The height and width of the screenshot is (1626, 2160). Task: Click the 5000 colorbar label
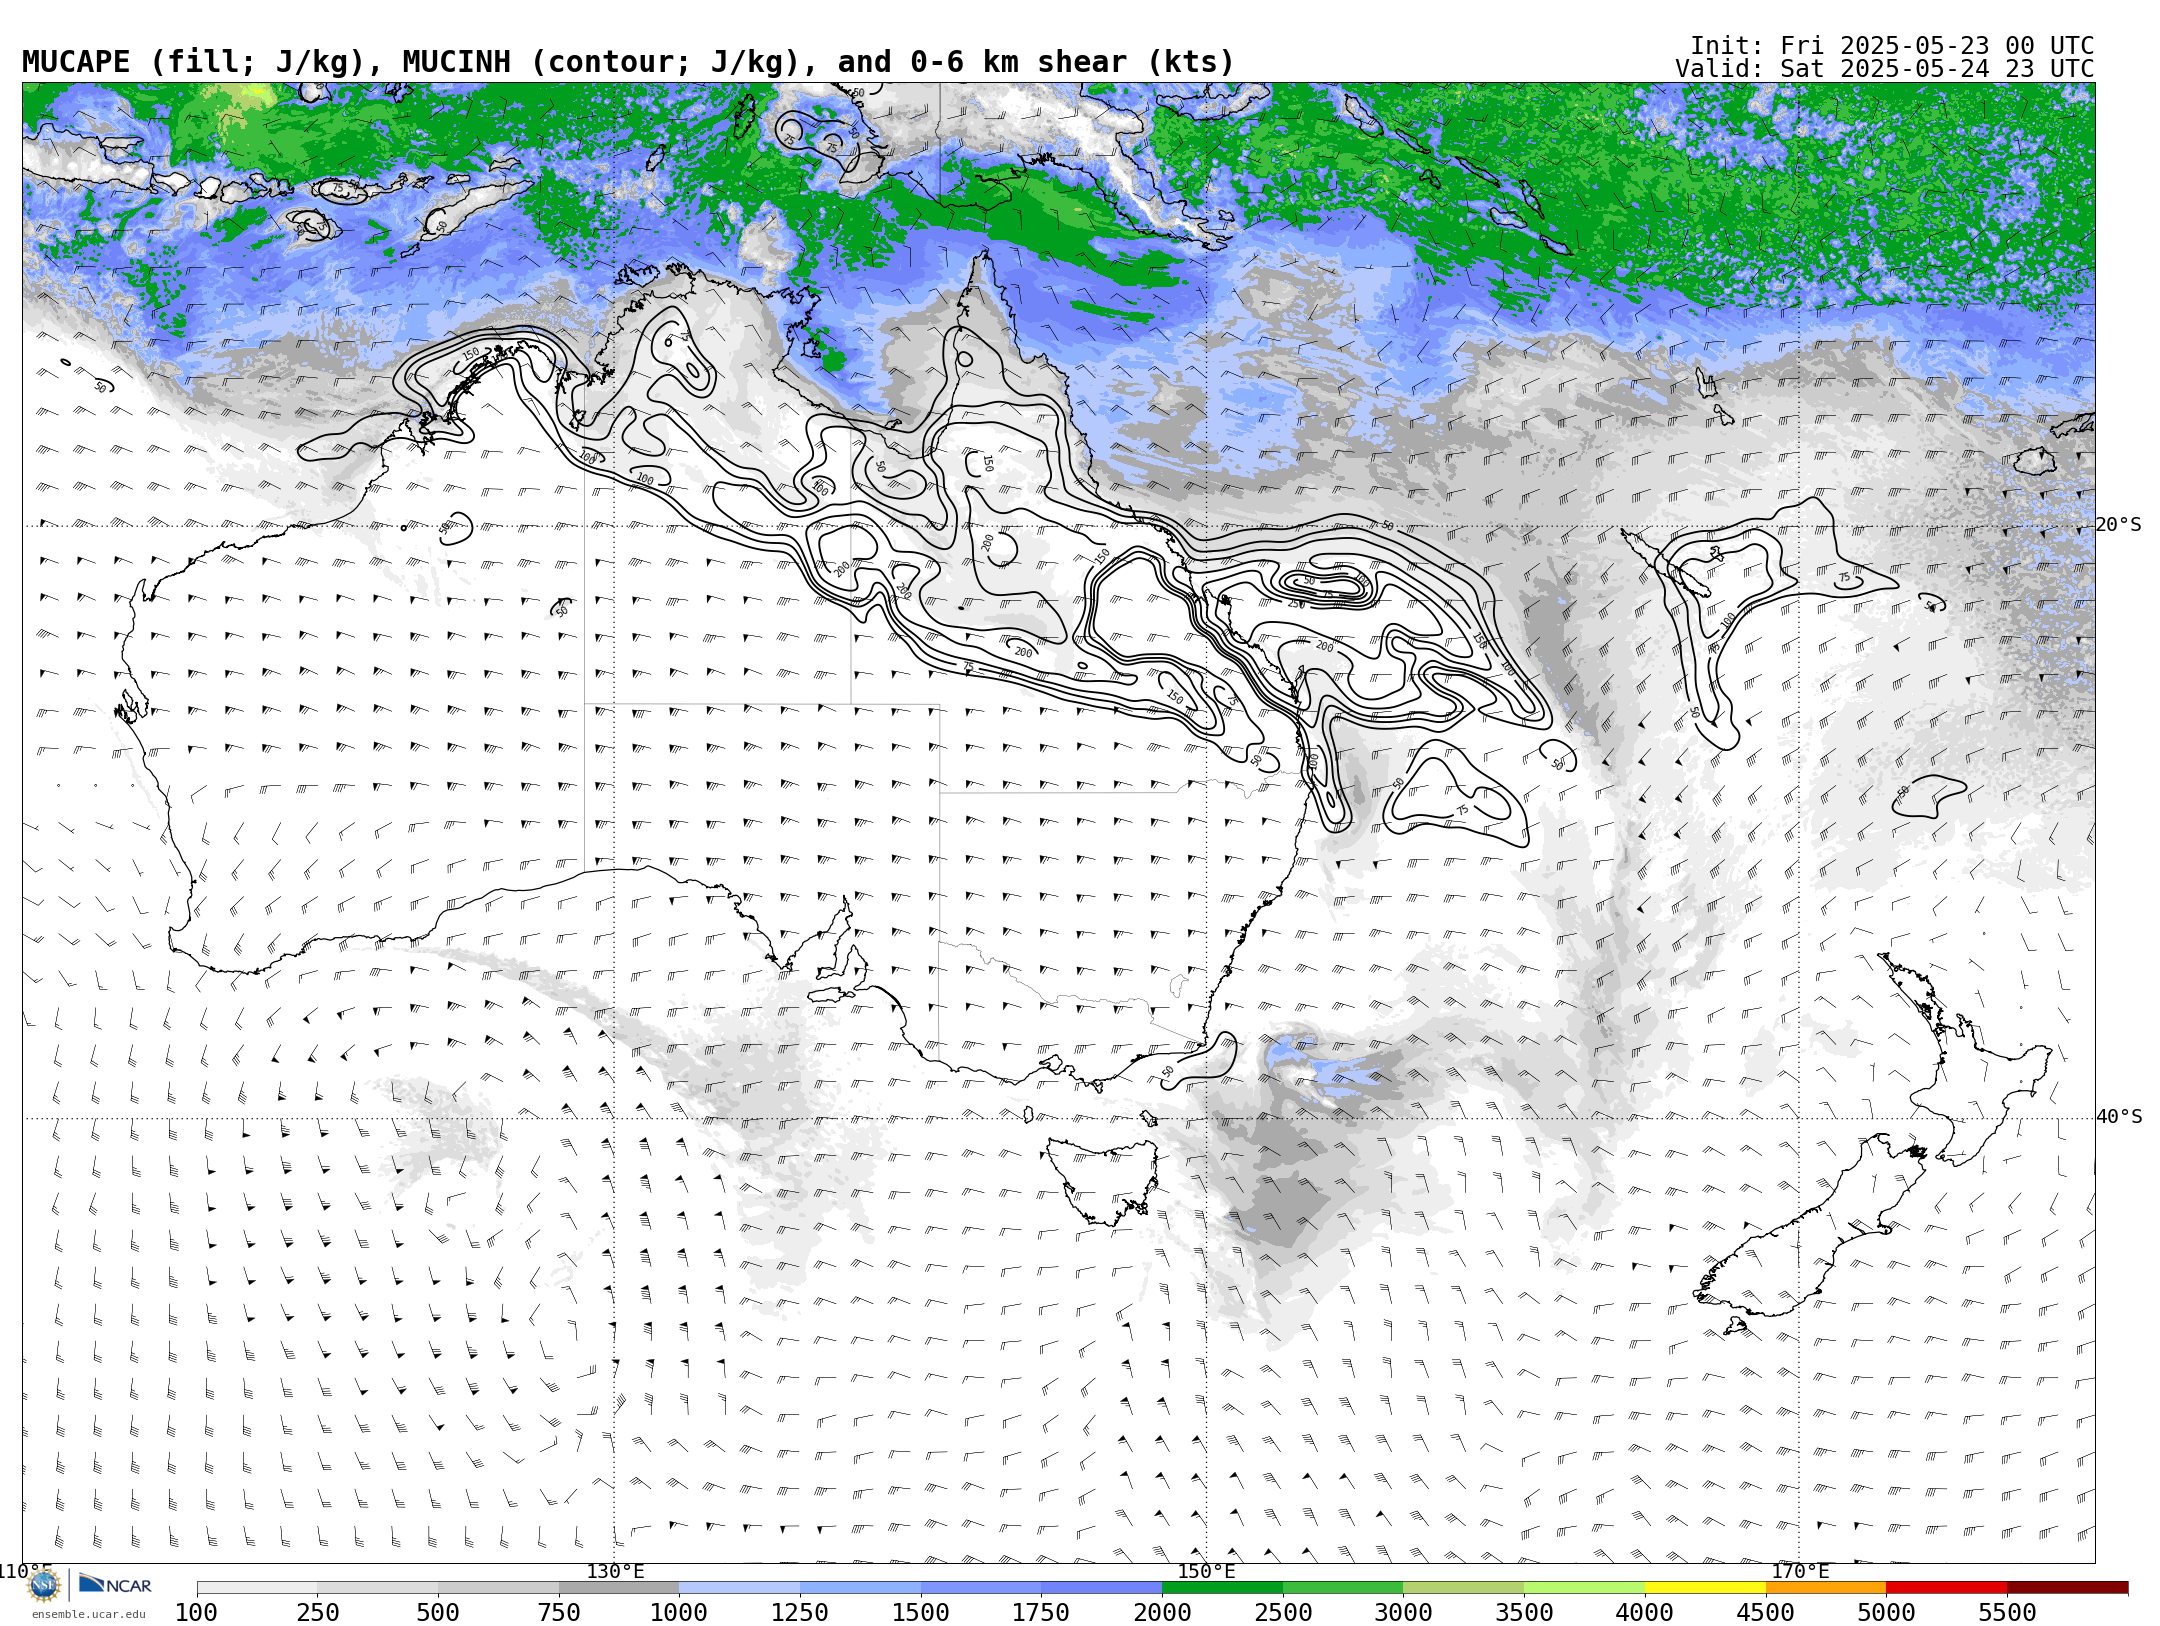1886,1613
